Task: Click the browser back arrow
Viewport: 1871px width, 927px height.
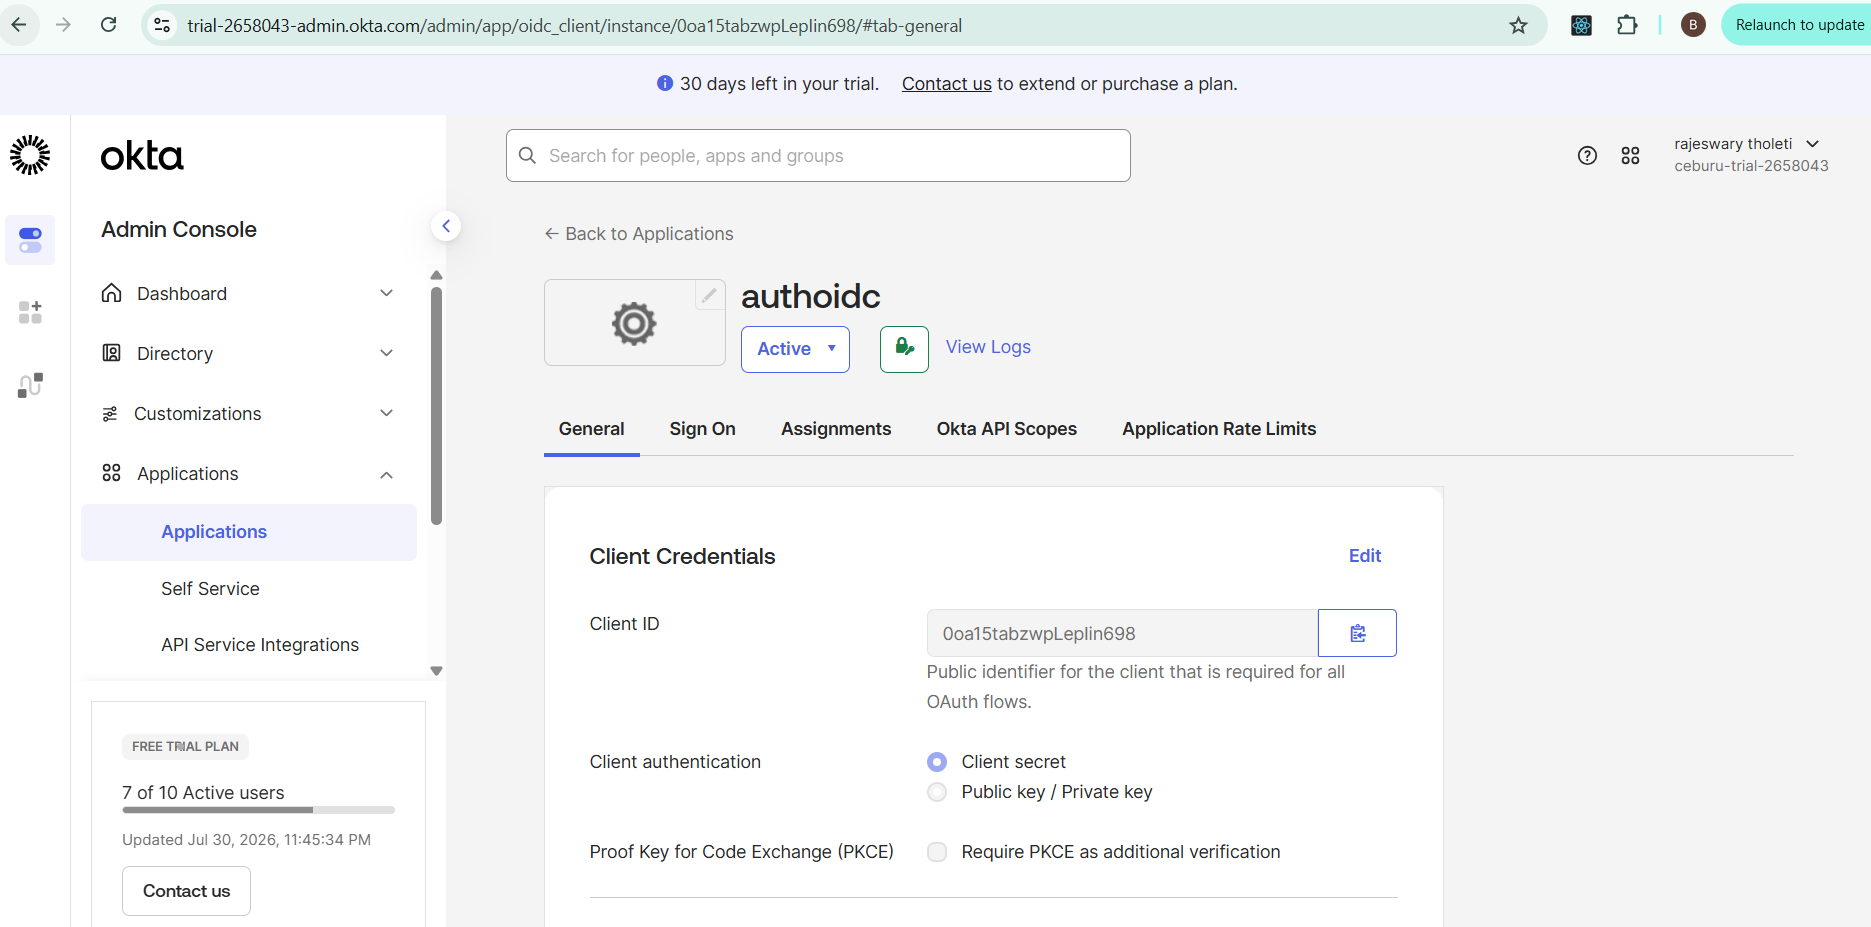Action: point(19,25)
